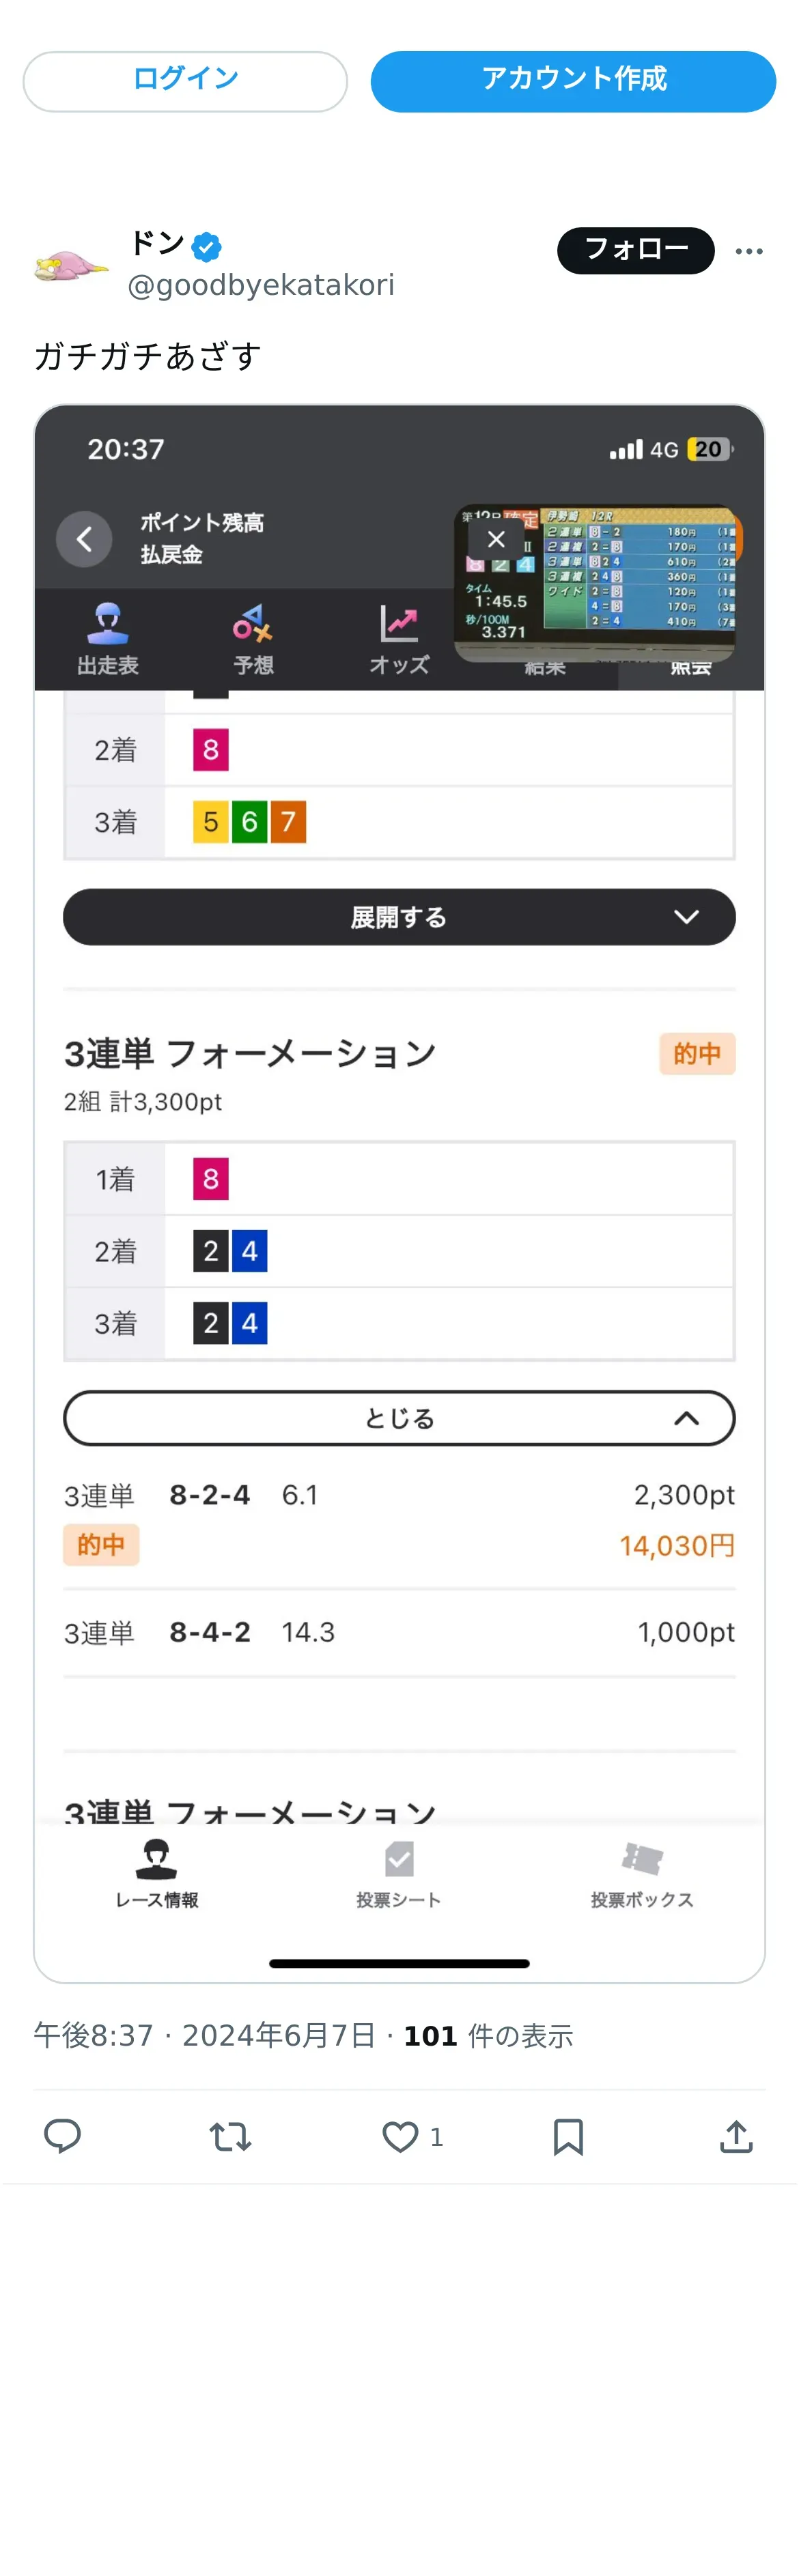Follow ドン with the フォロー button
The height and width of the screenshot is (2576, 799).
point(635,249)
